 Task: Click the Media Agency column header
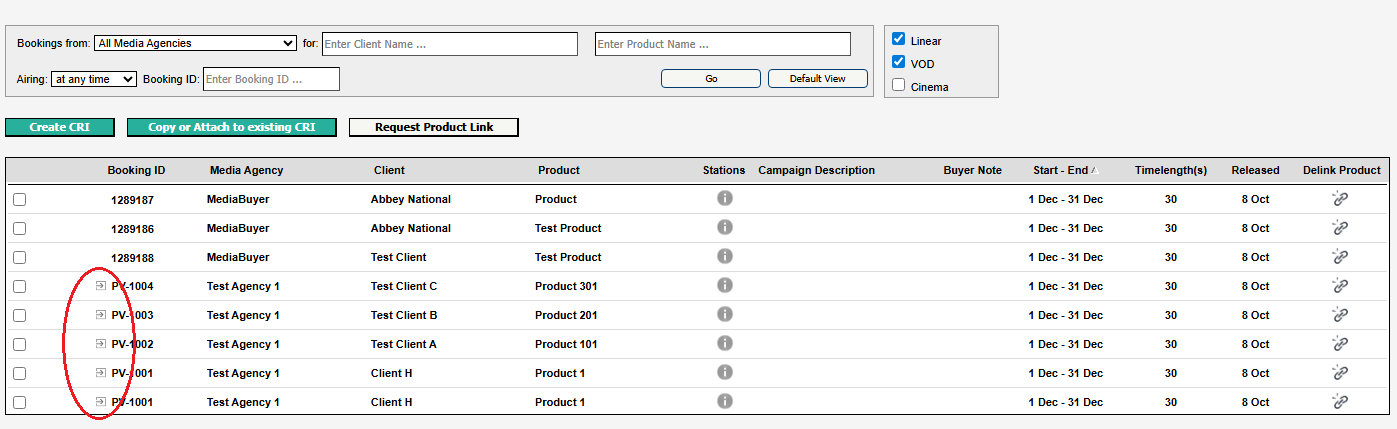(x=246, y=170)
